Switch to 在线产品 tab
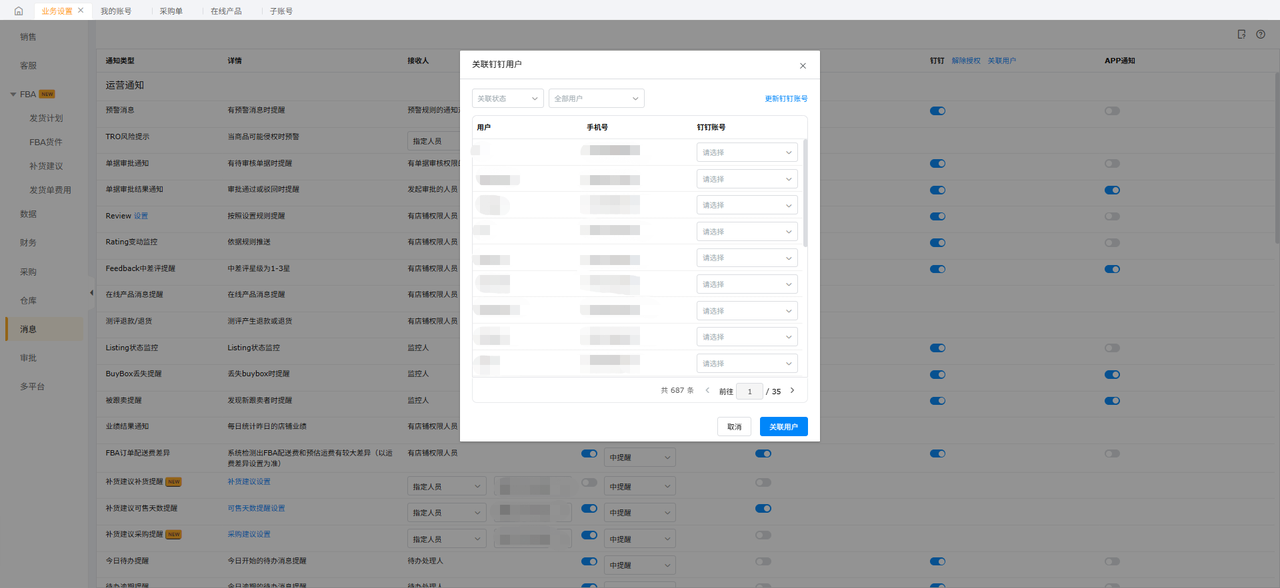Image resolution: width=1280 pixels, height=588 pixels. pyautogui.click(x=226, y=11)
